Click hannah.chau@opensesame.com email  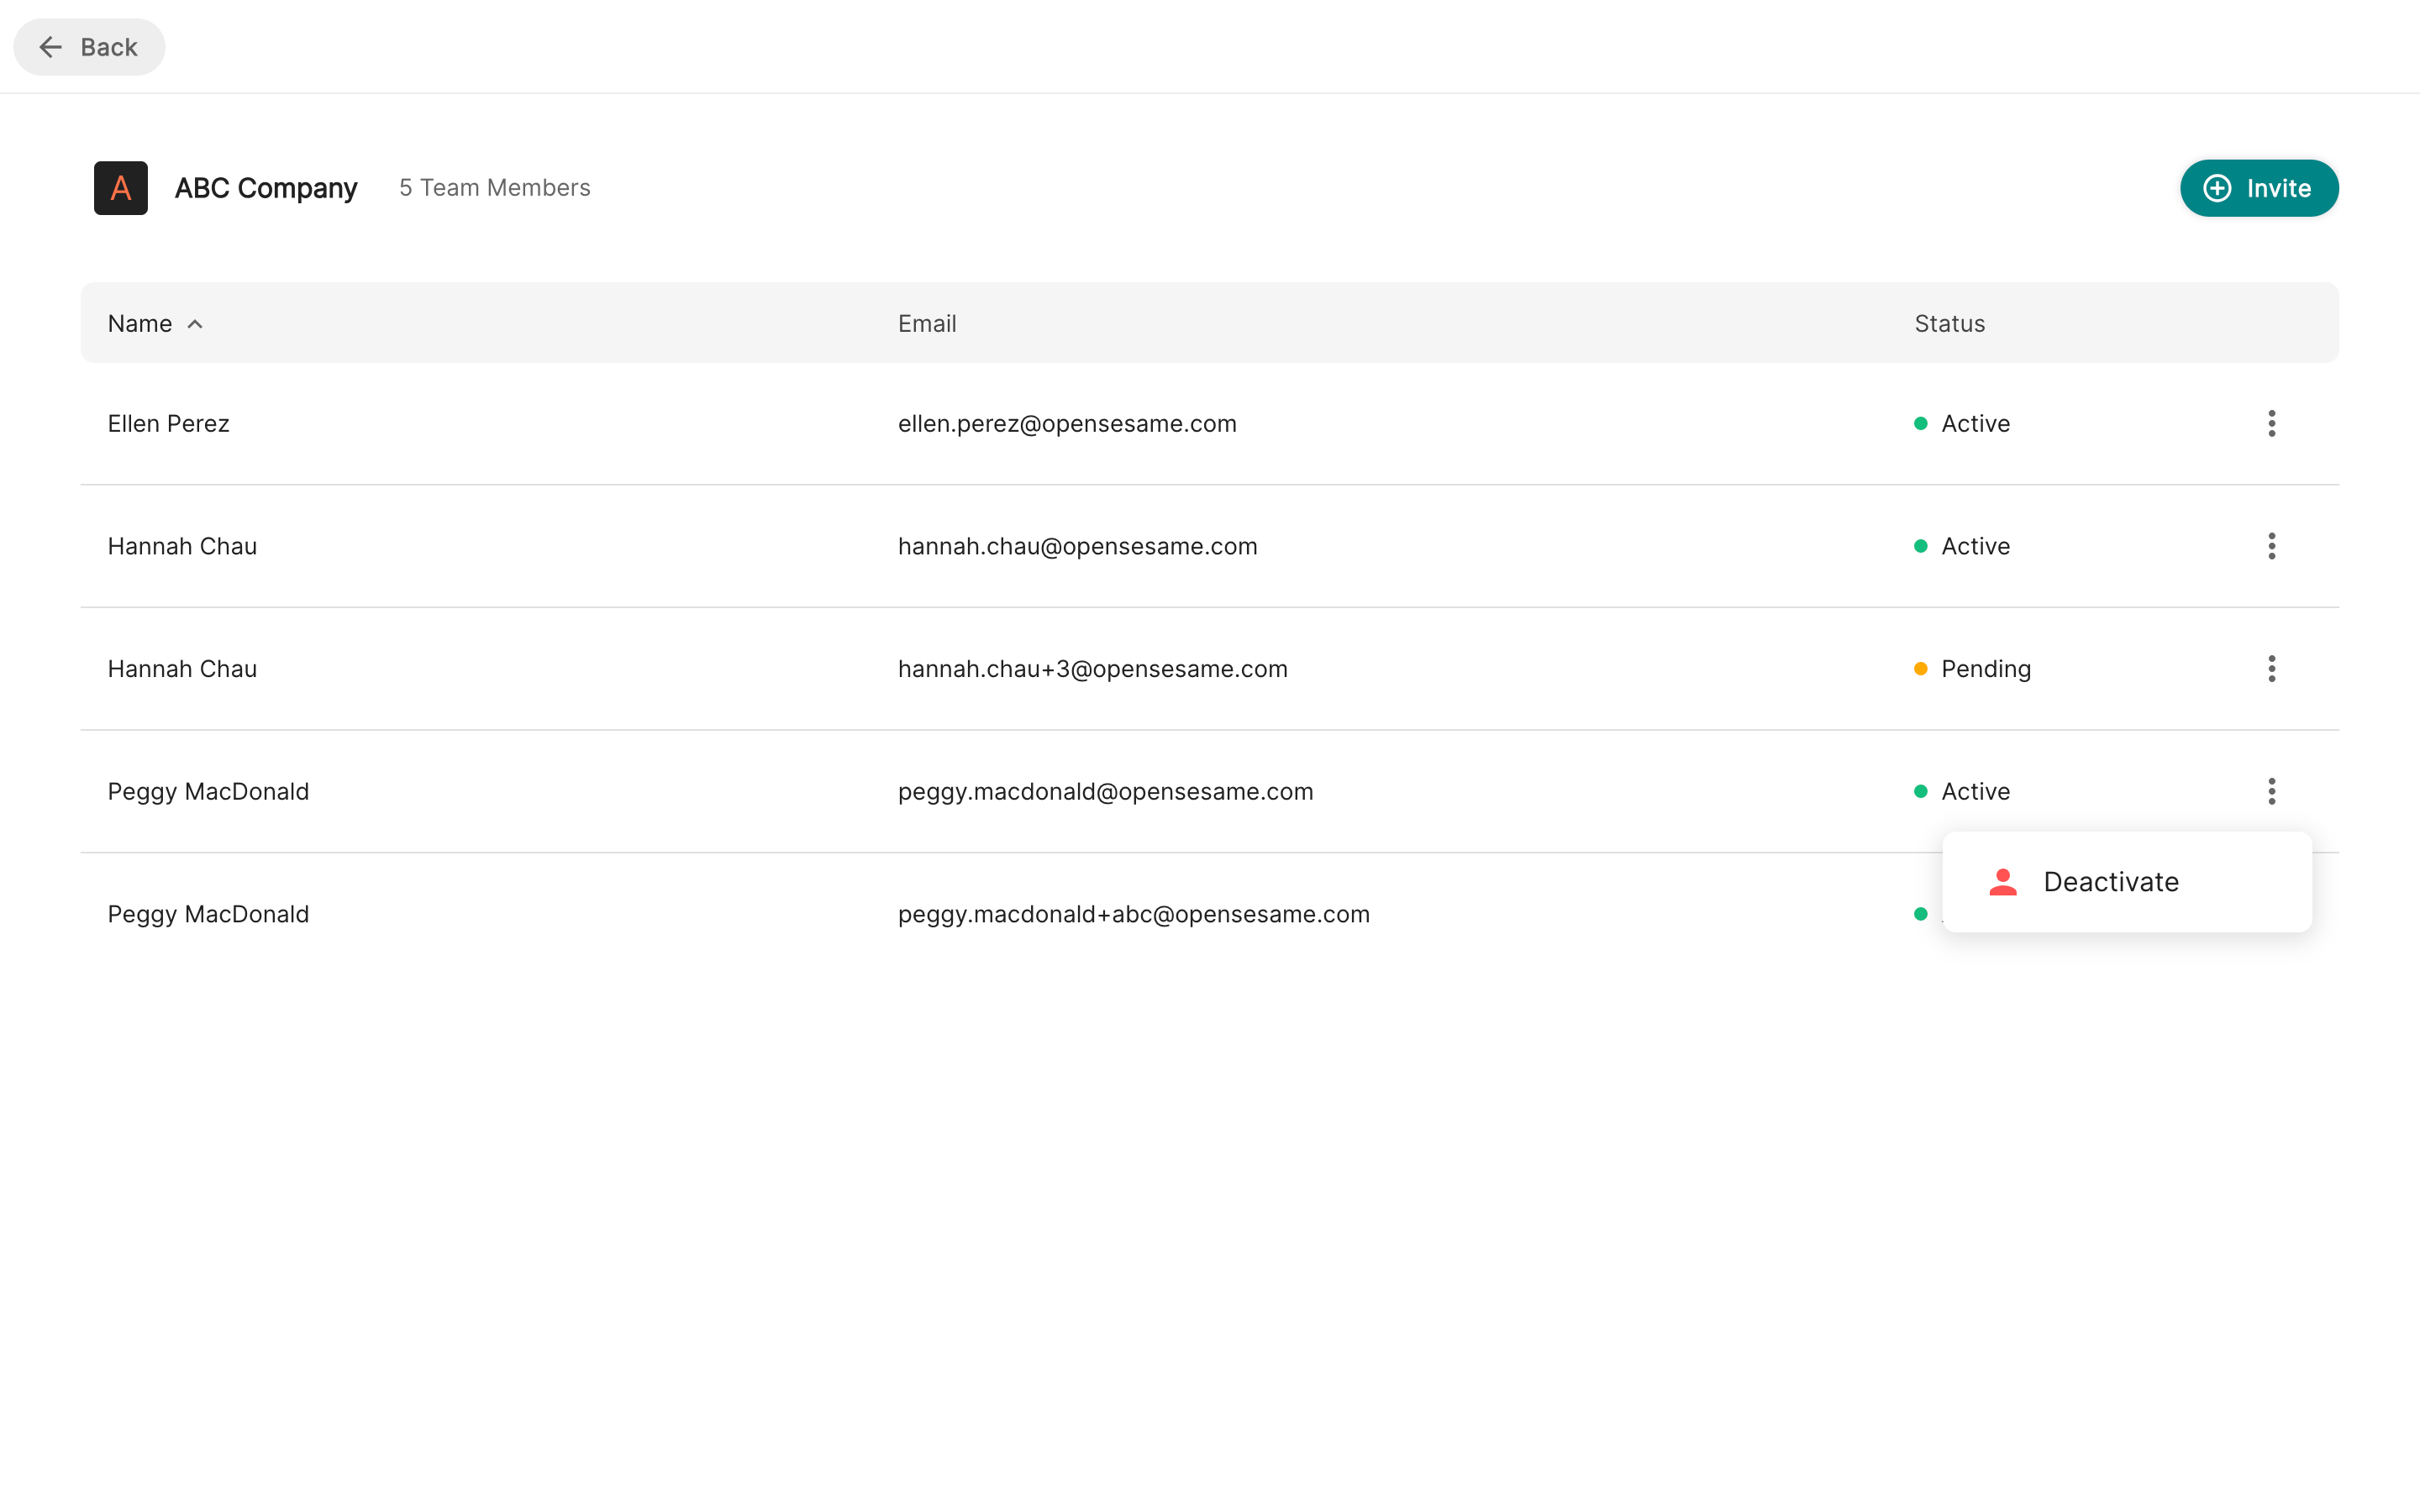pyautogui.click(x=1078, y=546)
